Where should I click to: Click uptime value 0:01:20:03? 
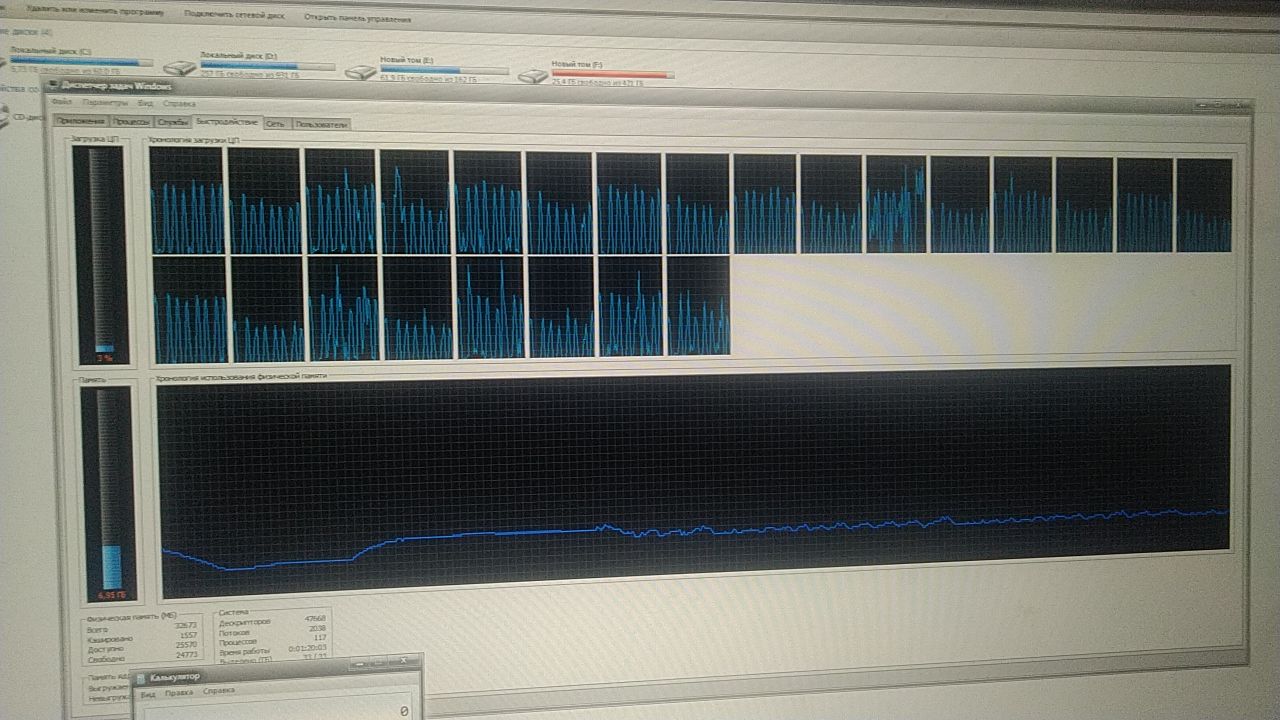tap(308, 650)
